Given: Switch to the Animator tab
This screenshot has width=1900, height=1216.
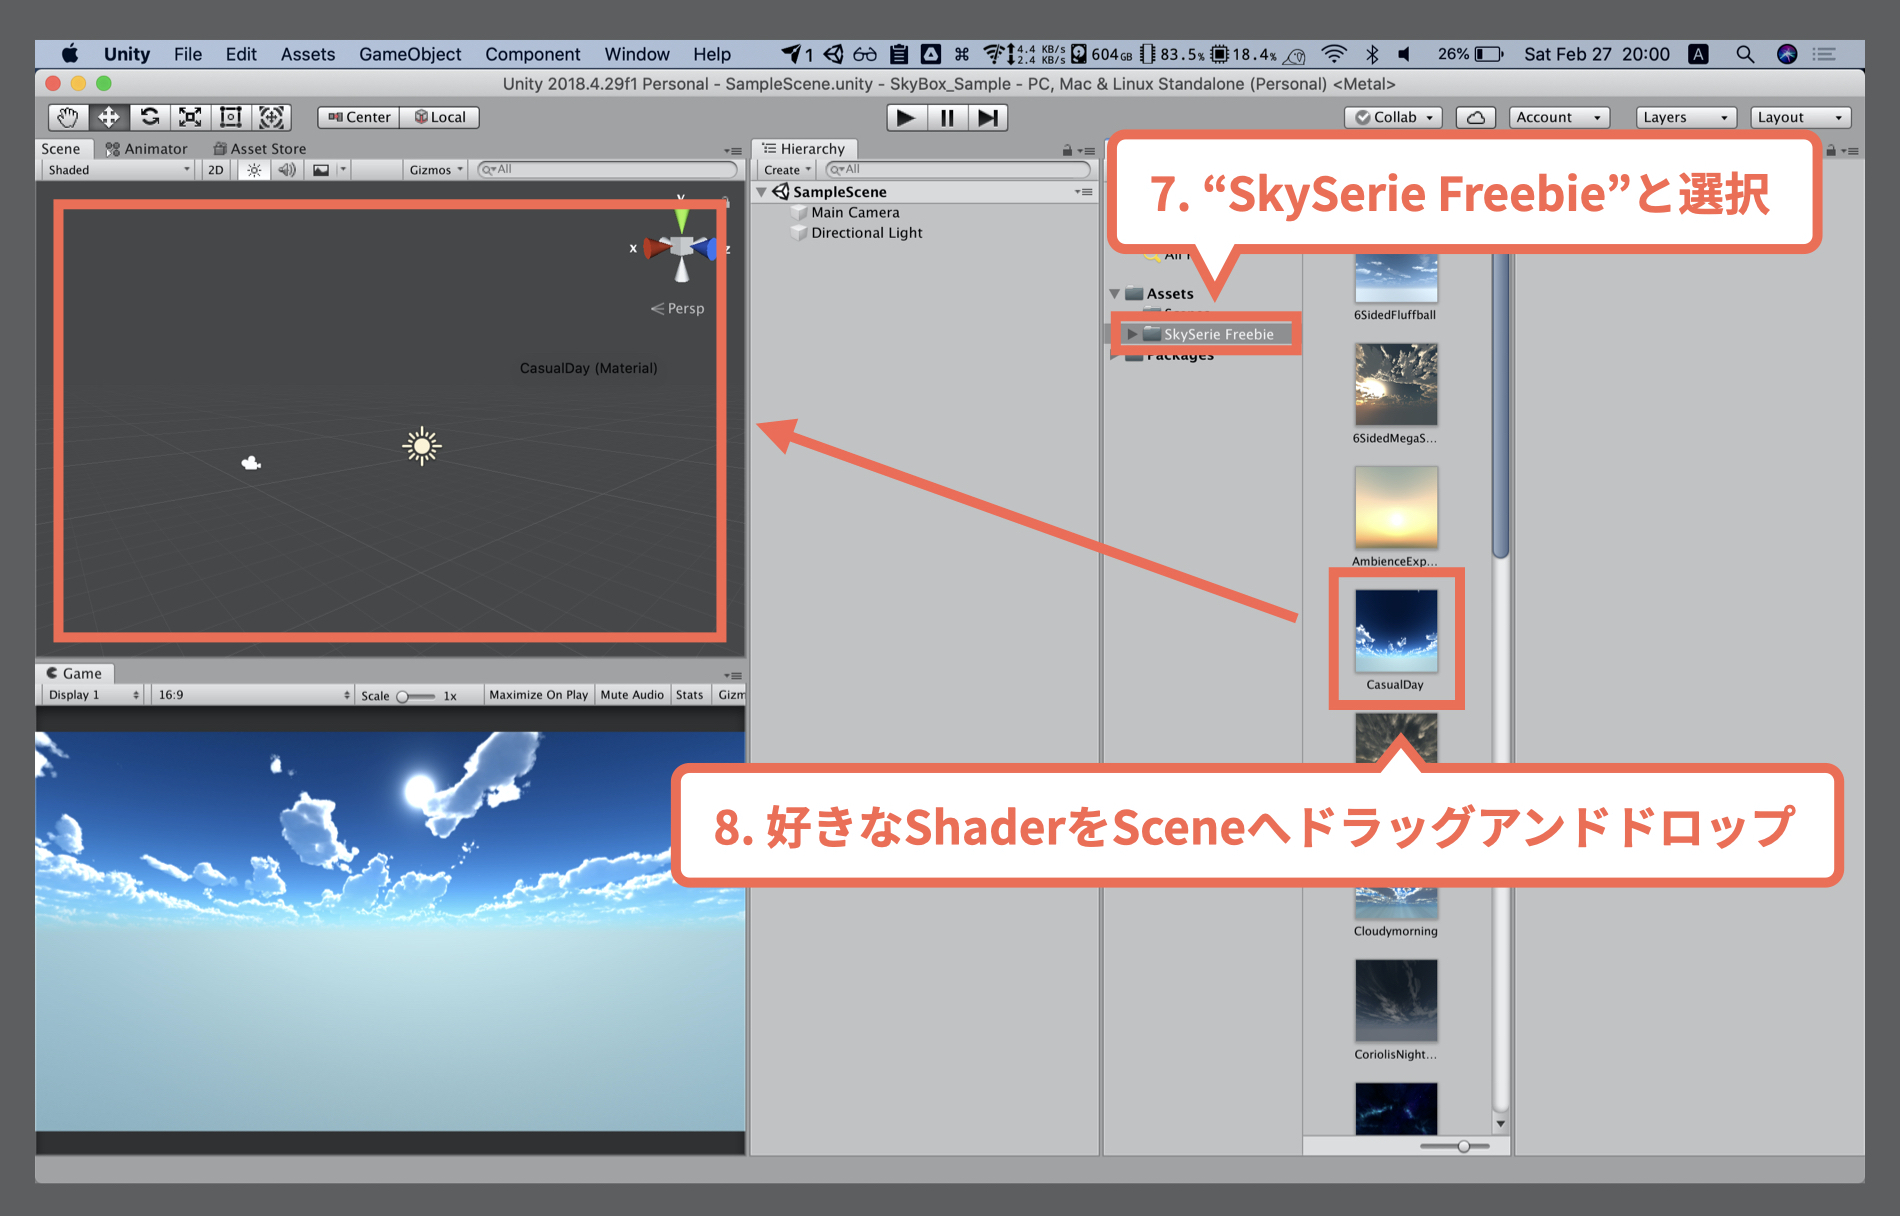Looking at the screenshot, I should click(x=147, y=149).
